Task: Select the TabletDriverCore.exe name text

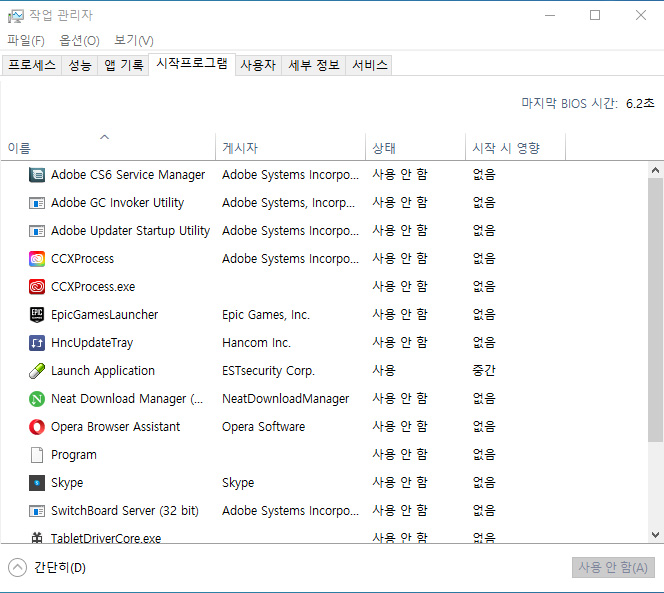Action: pos(106,538)
